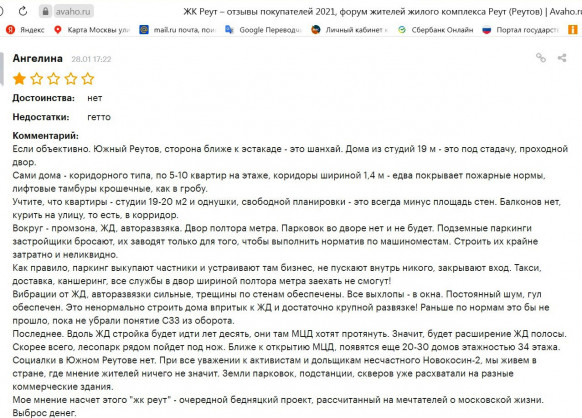The height and width of the screenshot is (418, 582).
Task: Open the Яндекс bookmark
Action: coord(25,30)
